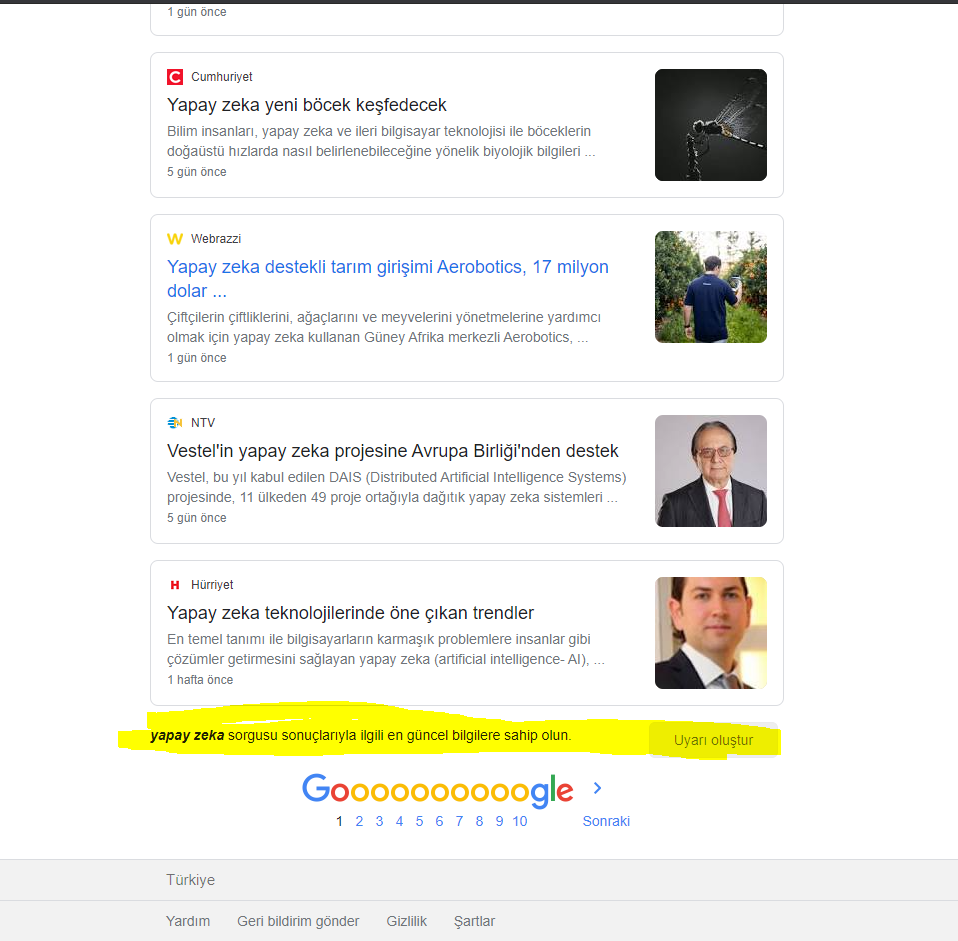958x941 pixels.
Task: Open "Yapay zeka yeni böcek keşfedecek" article
Action: click(x=305, y=104)
